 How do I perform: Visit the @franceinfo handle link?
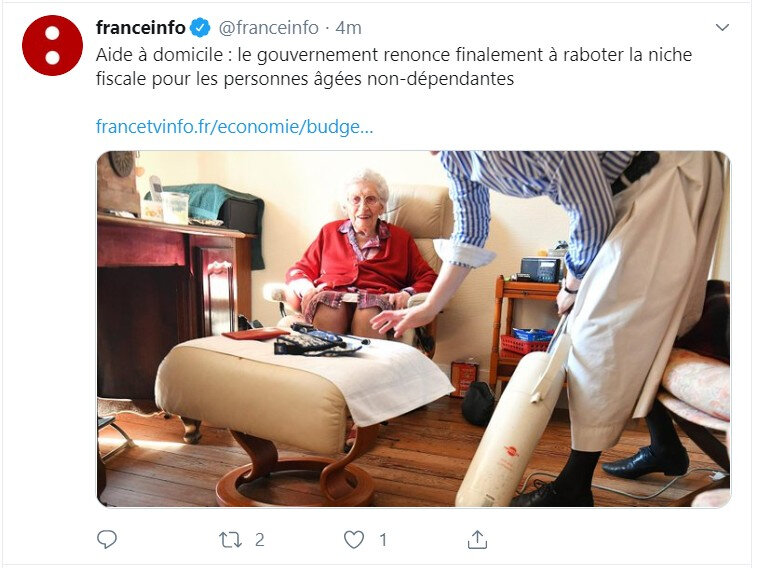coord(268,28)
